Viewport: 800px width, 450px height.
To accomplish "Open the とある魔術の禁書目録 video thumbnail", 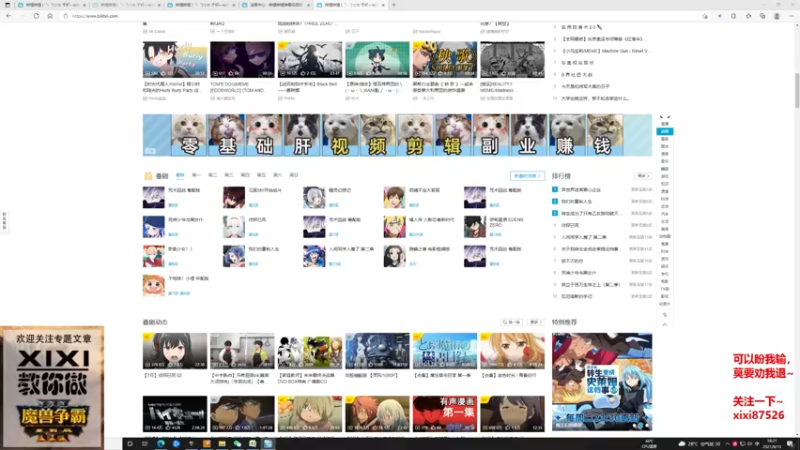I will [x=444, y=351].
